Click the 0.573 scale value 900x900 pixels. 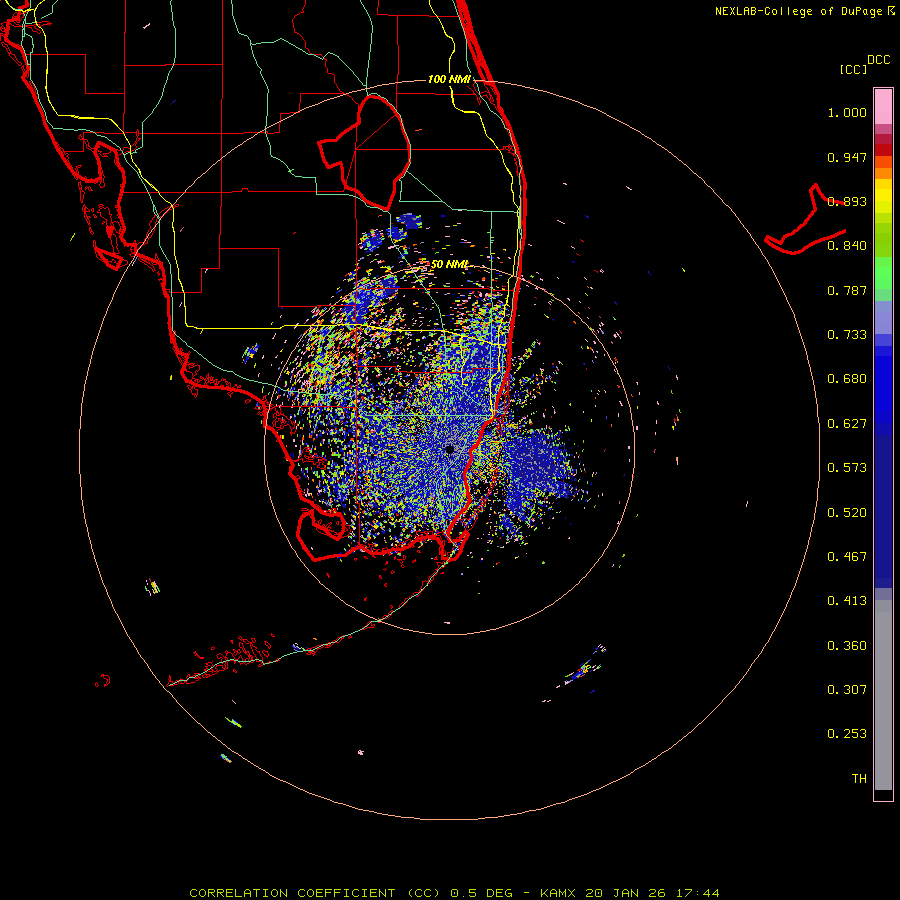click(847, 468)
